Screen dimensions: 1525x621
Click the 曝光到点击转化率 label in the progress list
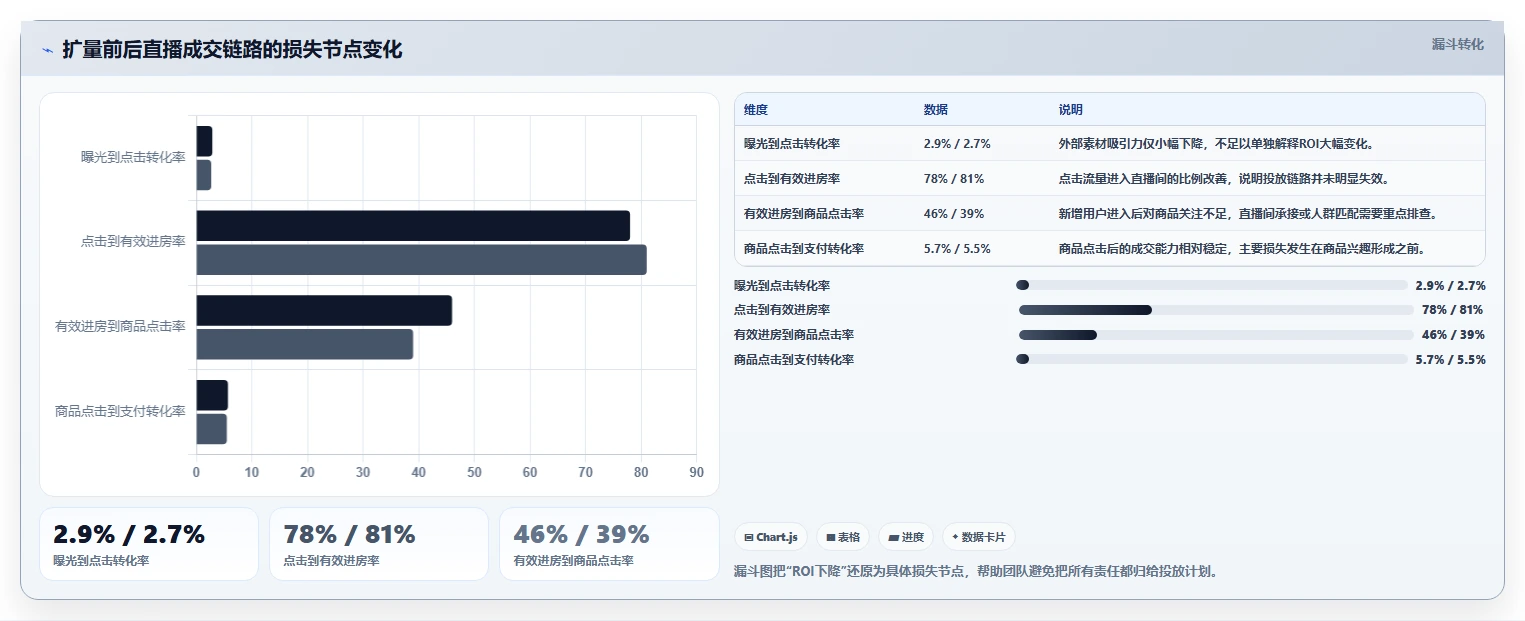[782, 286]
